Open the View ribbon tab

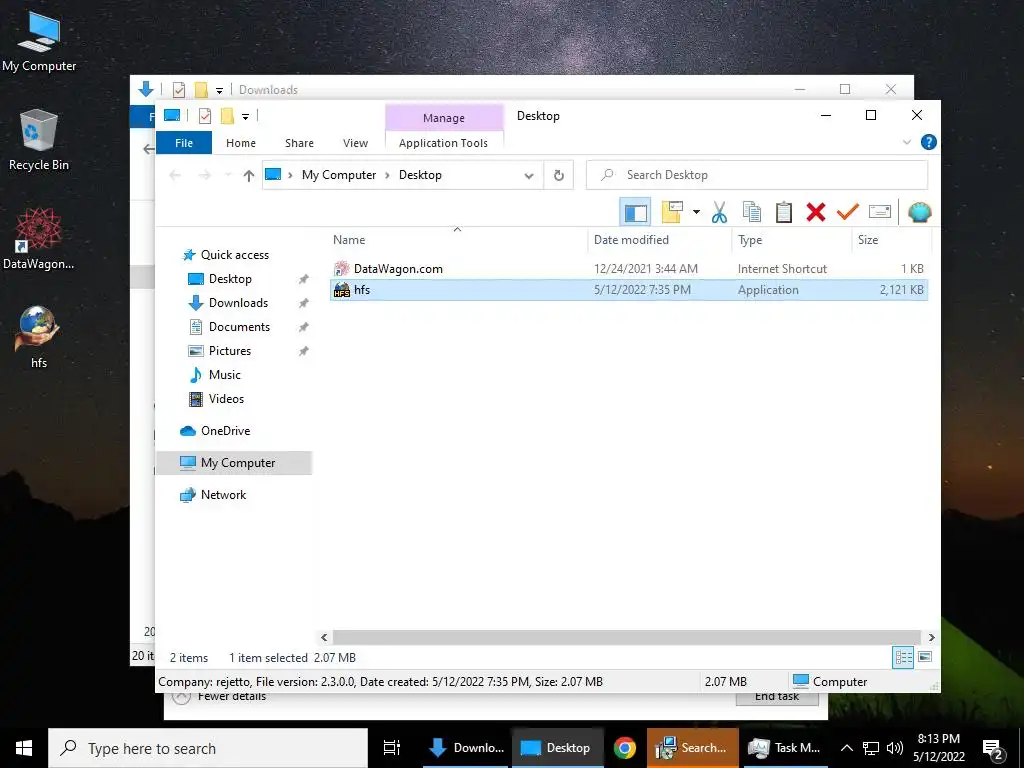click(355, 143)
